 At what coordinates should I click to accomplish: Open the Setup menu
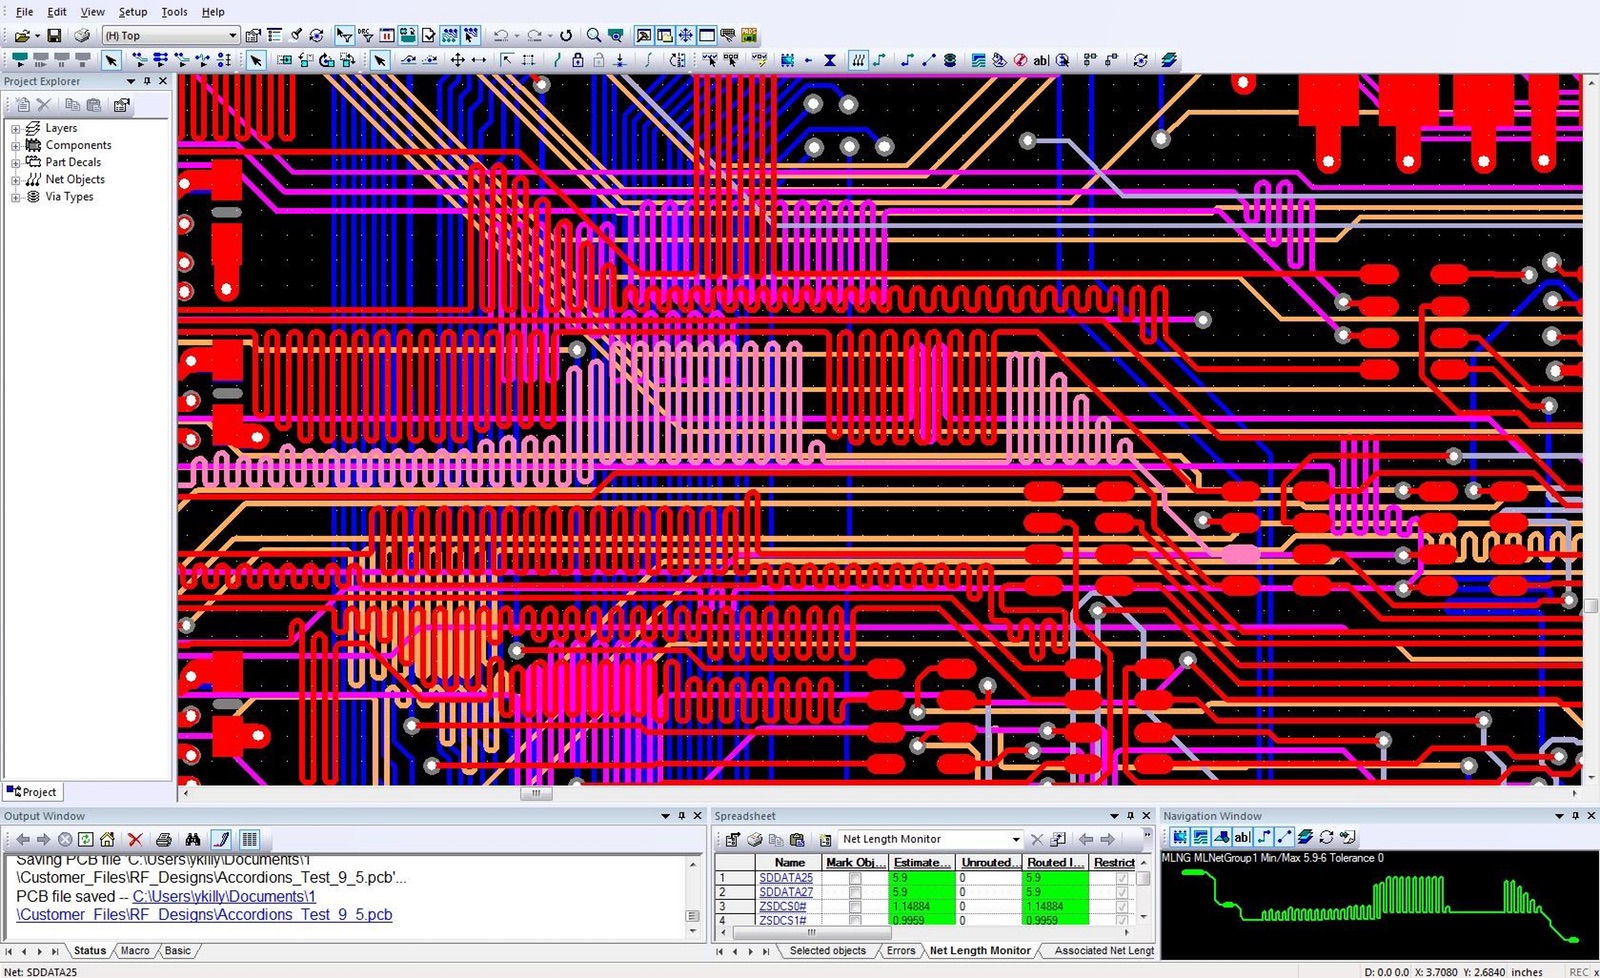tap(133, 12)
